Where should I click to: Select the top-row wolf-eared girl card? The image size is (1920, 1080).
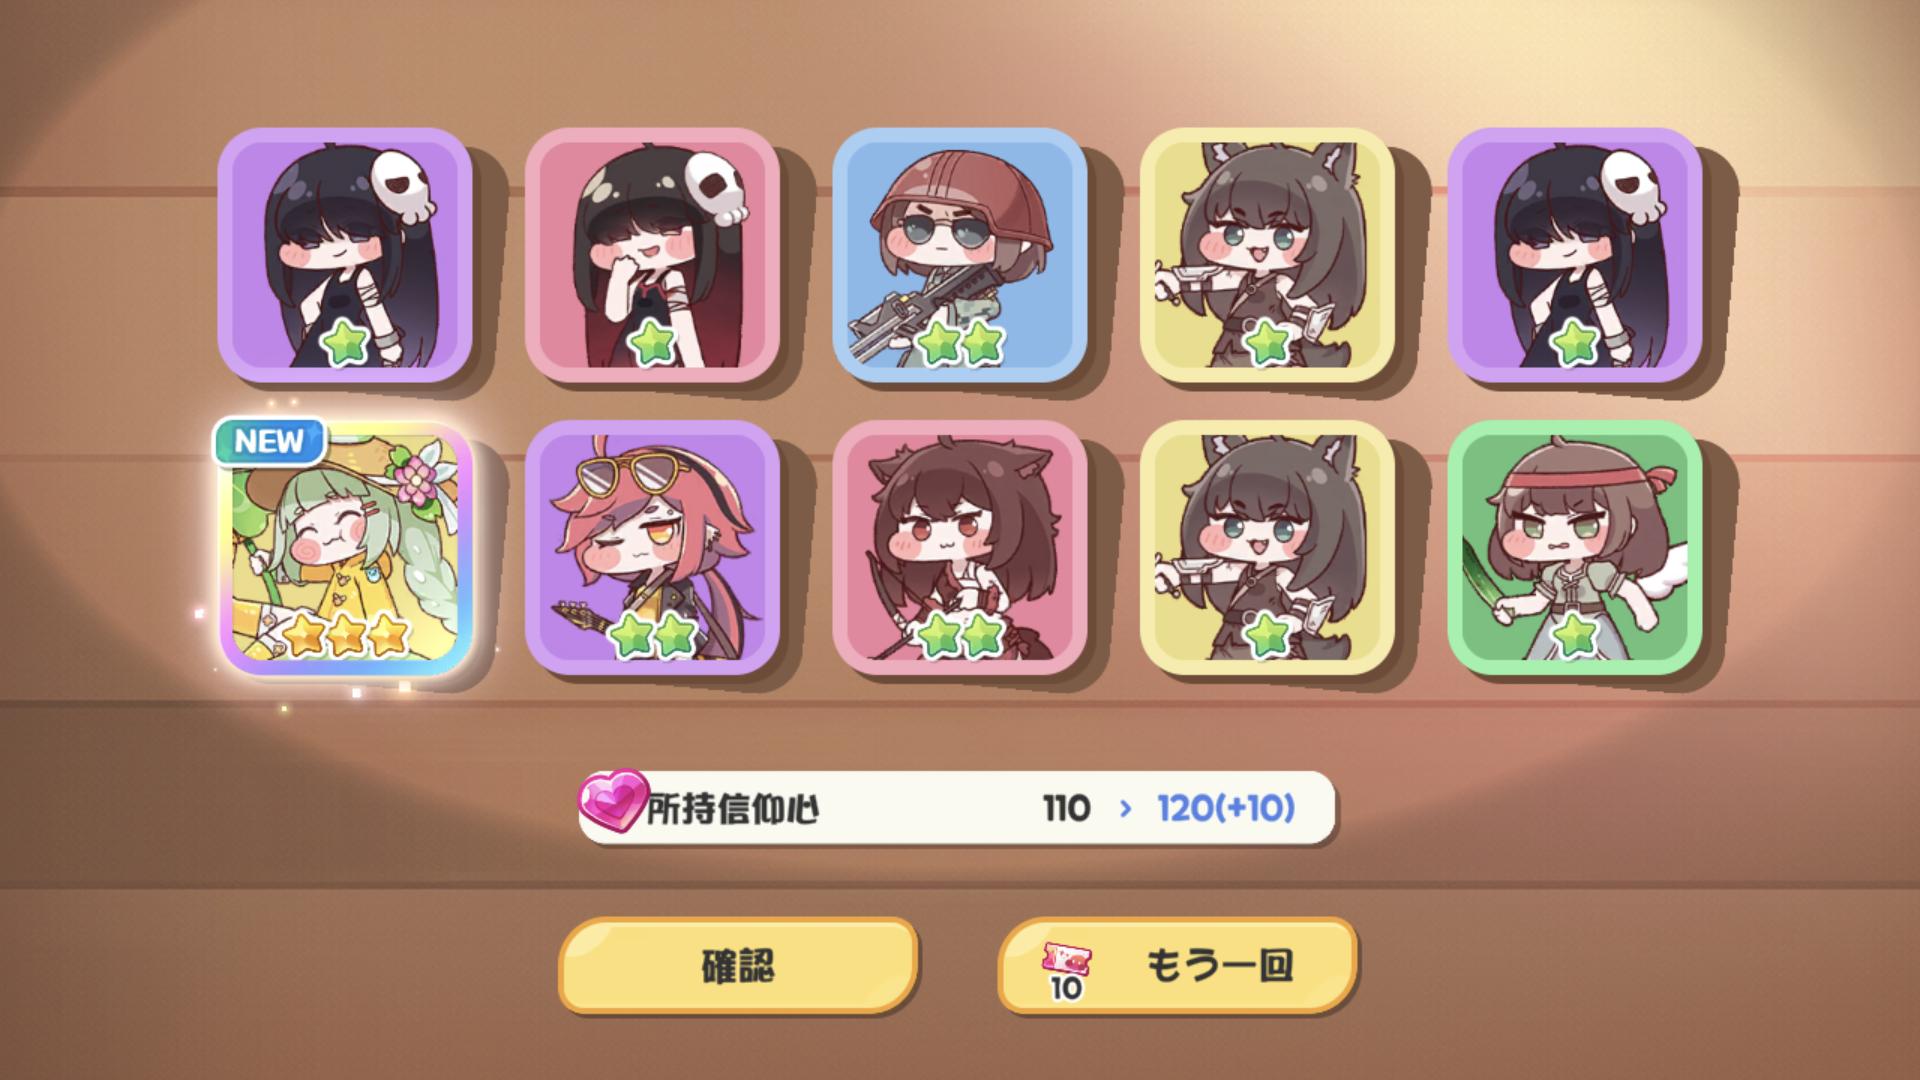pyautogui.click(x=1267, y=255)
